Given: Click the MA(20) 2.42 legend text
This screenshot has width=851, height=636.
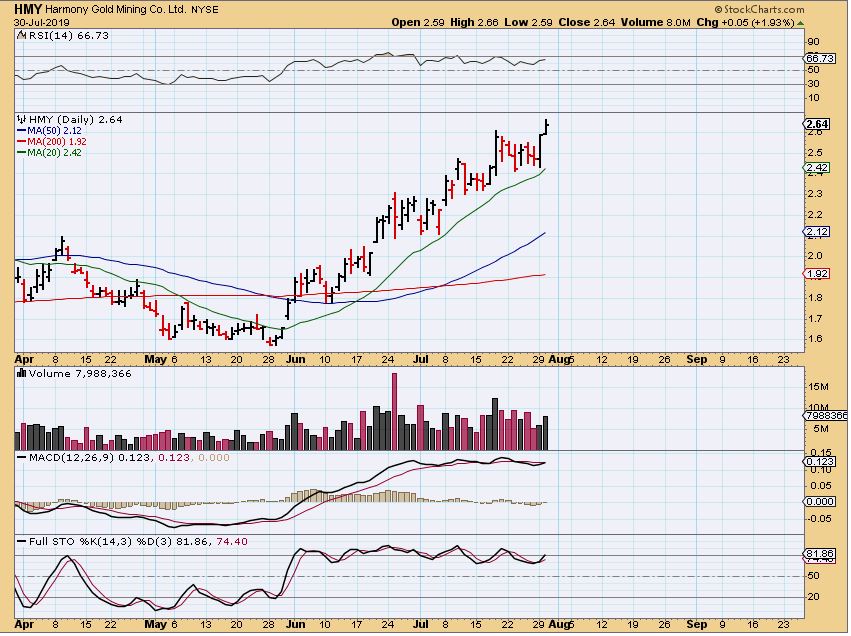Looking at the screenshot, I should click(54, 153).
